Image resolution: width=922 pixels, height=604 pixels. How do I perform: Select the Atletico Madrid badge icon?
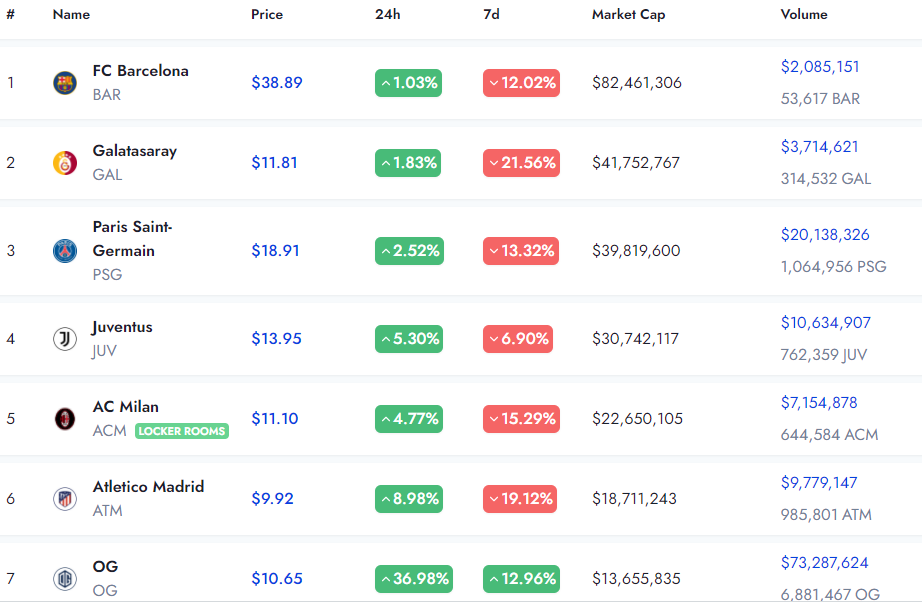65,499
